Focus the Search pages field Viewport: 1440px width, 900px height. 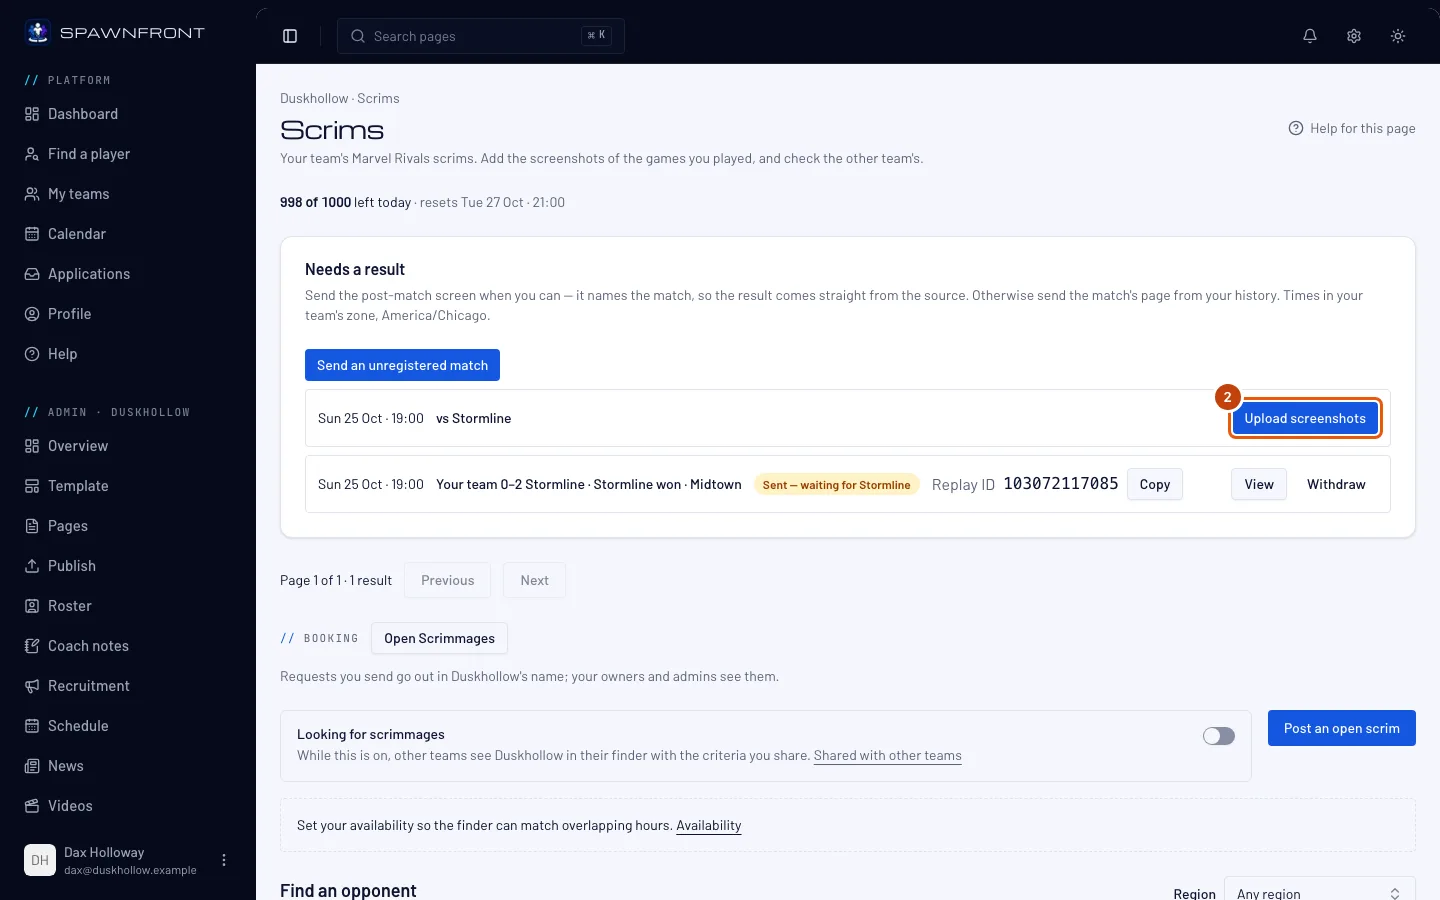(x=481, y=36)
